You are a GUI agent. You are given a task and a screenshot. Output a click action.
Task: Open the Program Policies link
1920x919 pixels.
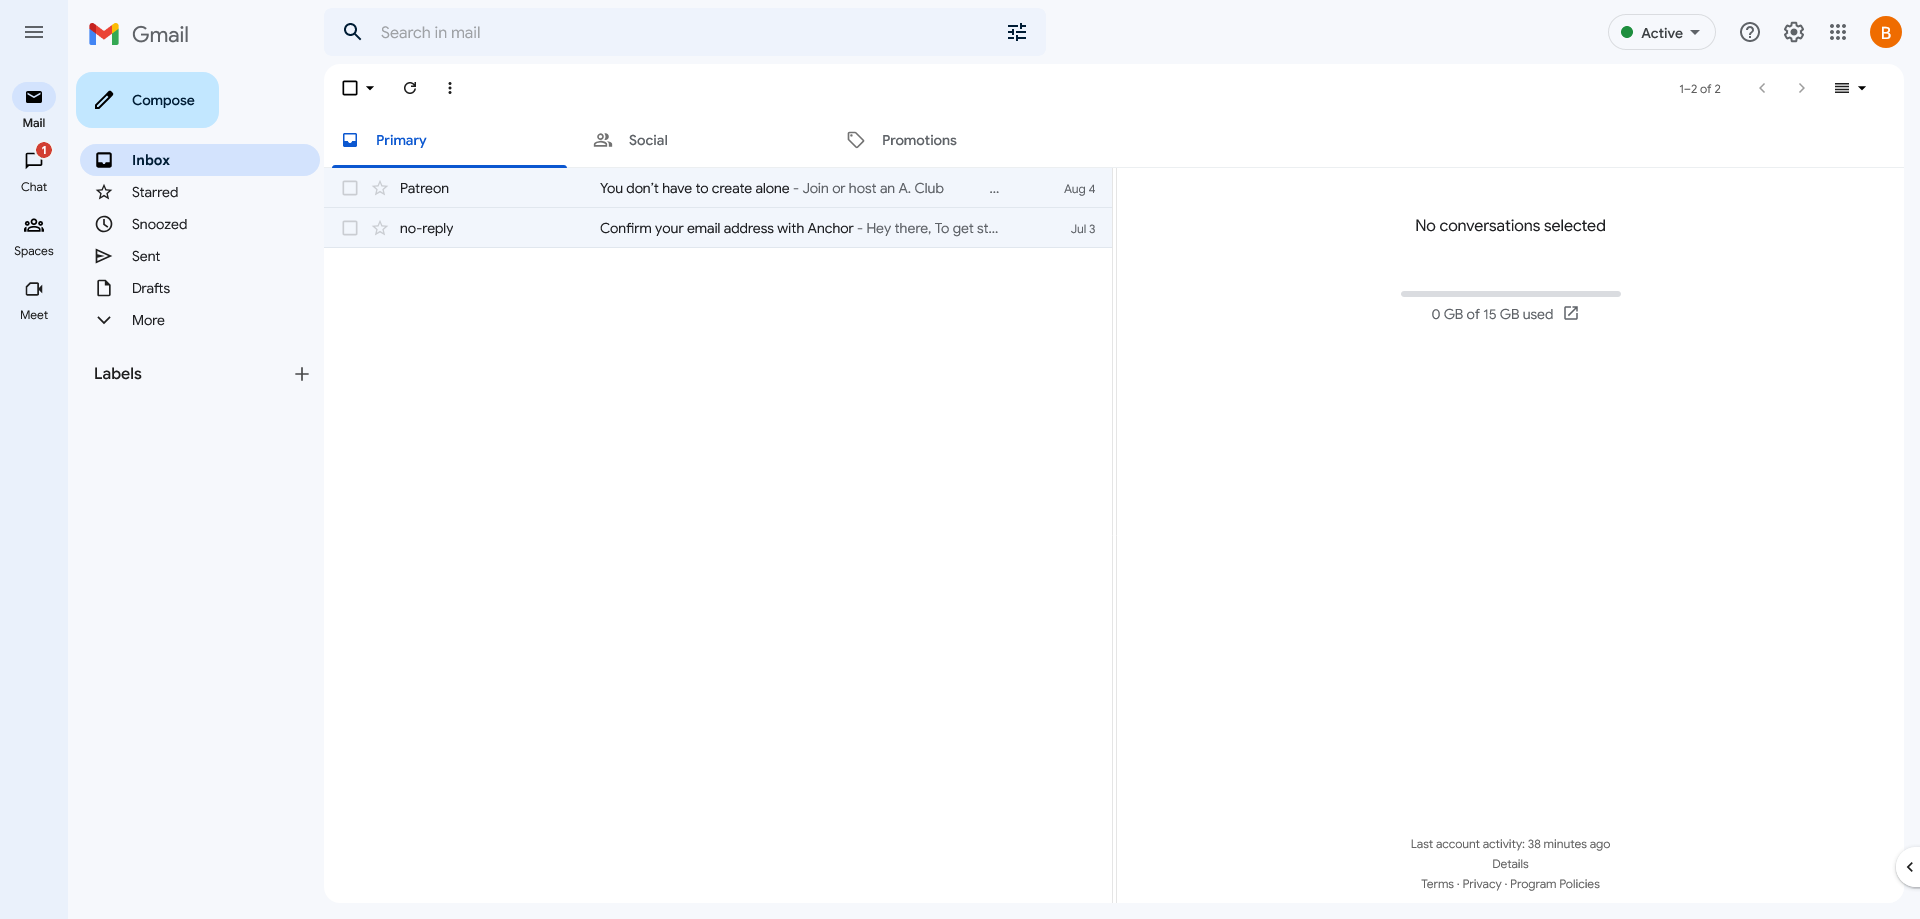pyautogui.click(x=1555, y=884)
